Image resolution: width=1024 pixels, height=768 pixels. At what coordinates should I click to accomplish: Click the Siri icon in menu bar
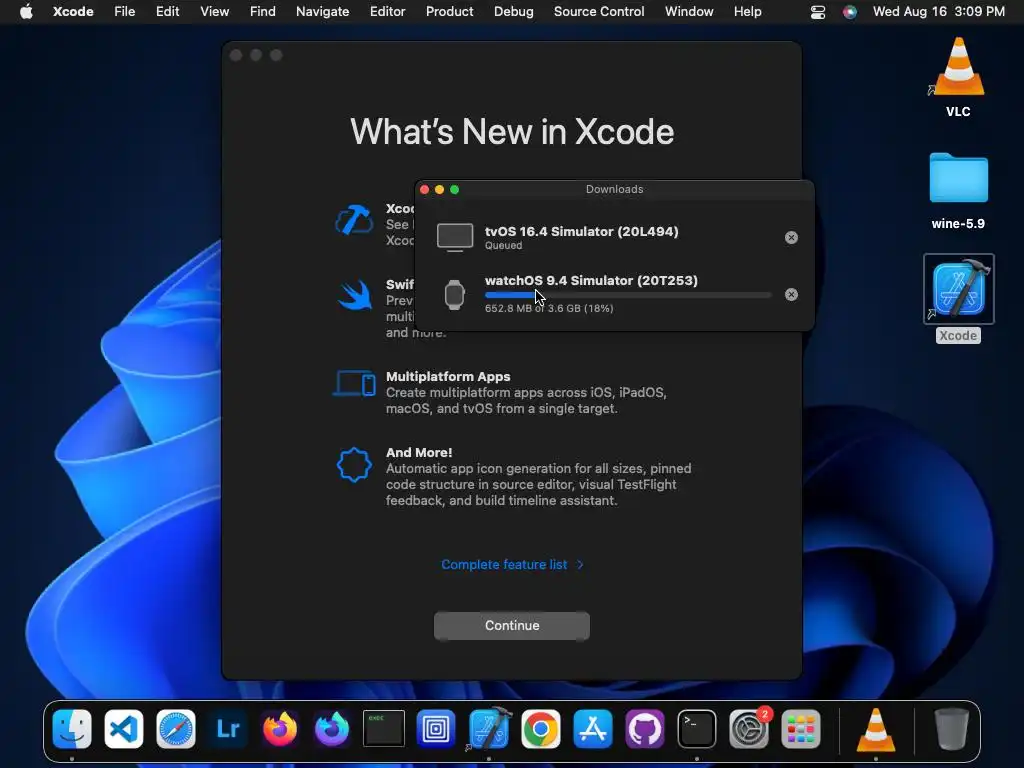850,12
